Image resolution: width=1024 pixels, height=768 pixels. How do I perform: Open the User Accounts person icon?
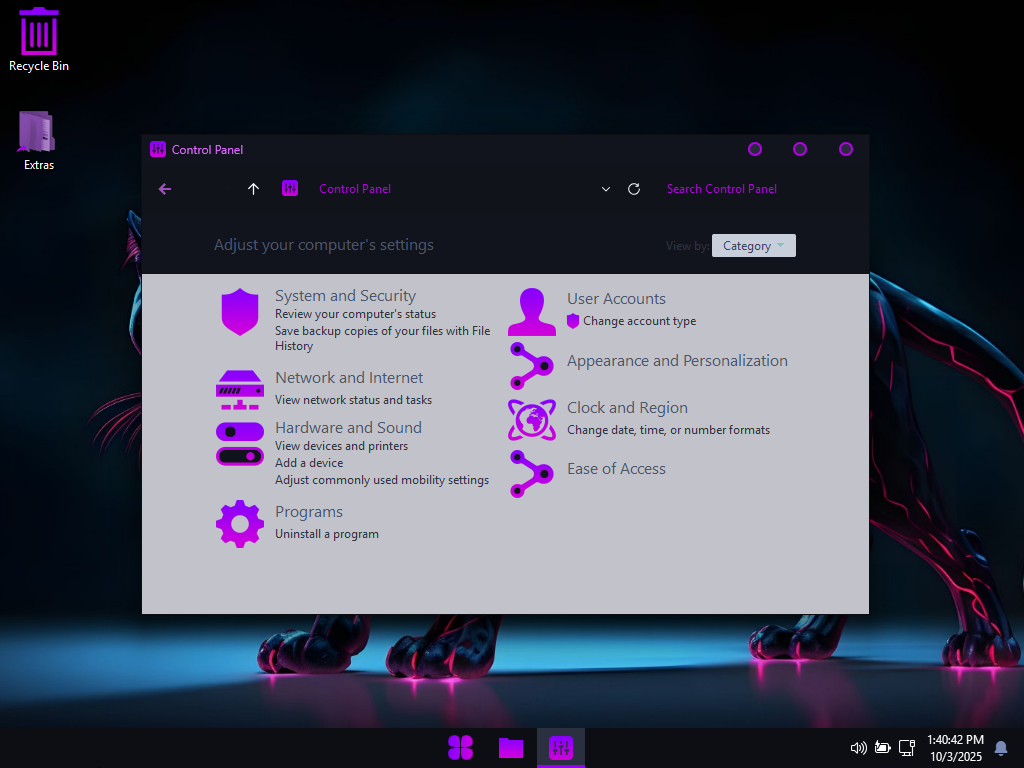click(531, 312)
